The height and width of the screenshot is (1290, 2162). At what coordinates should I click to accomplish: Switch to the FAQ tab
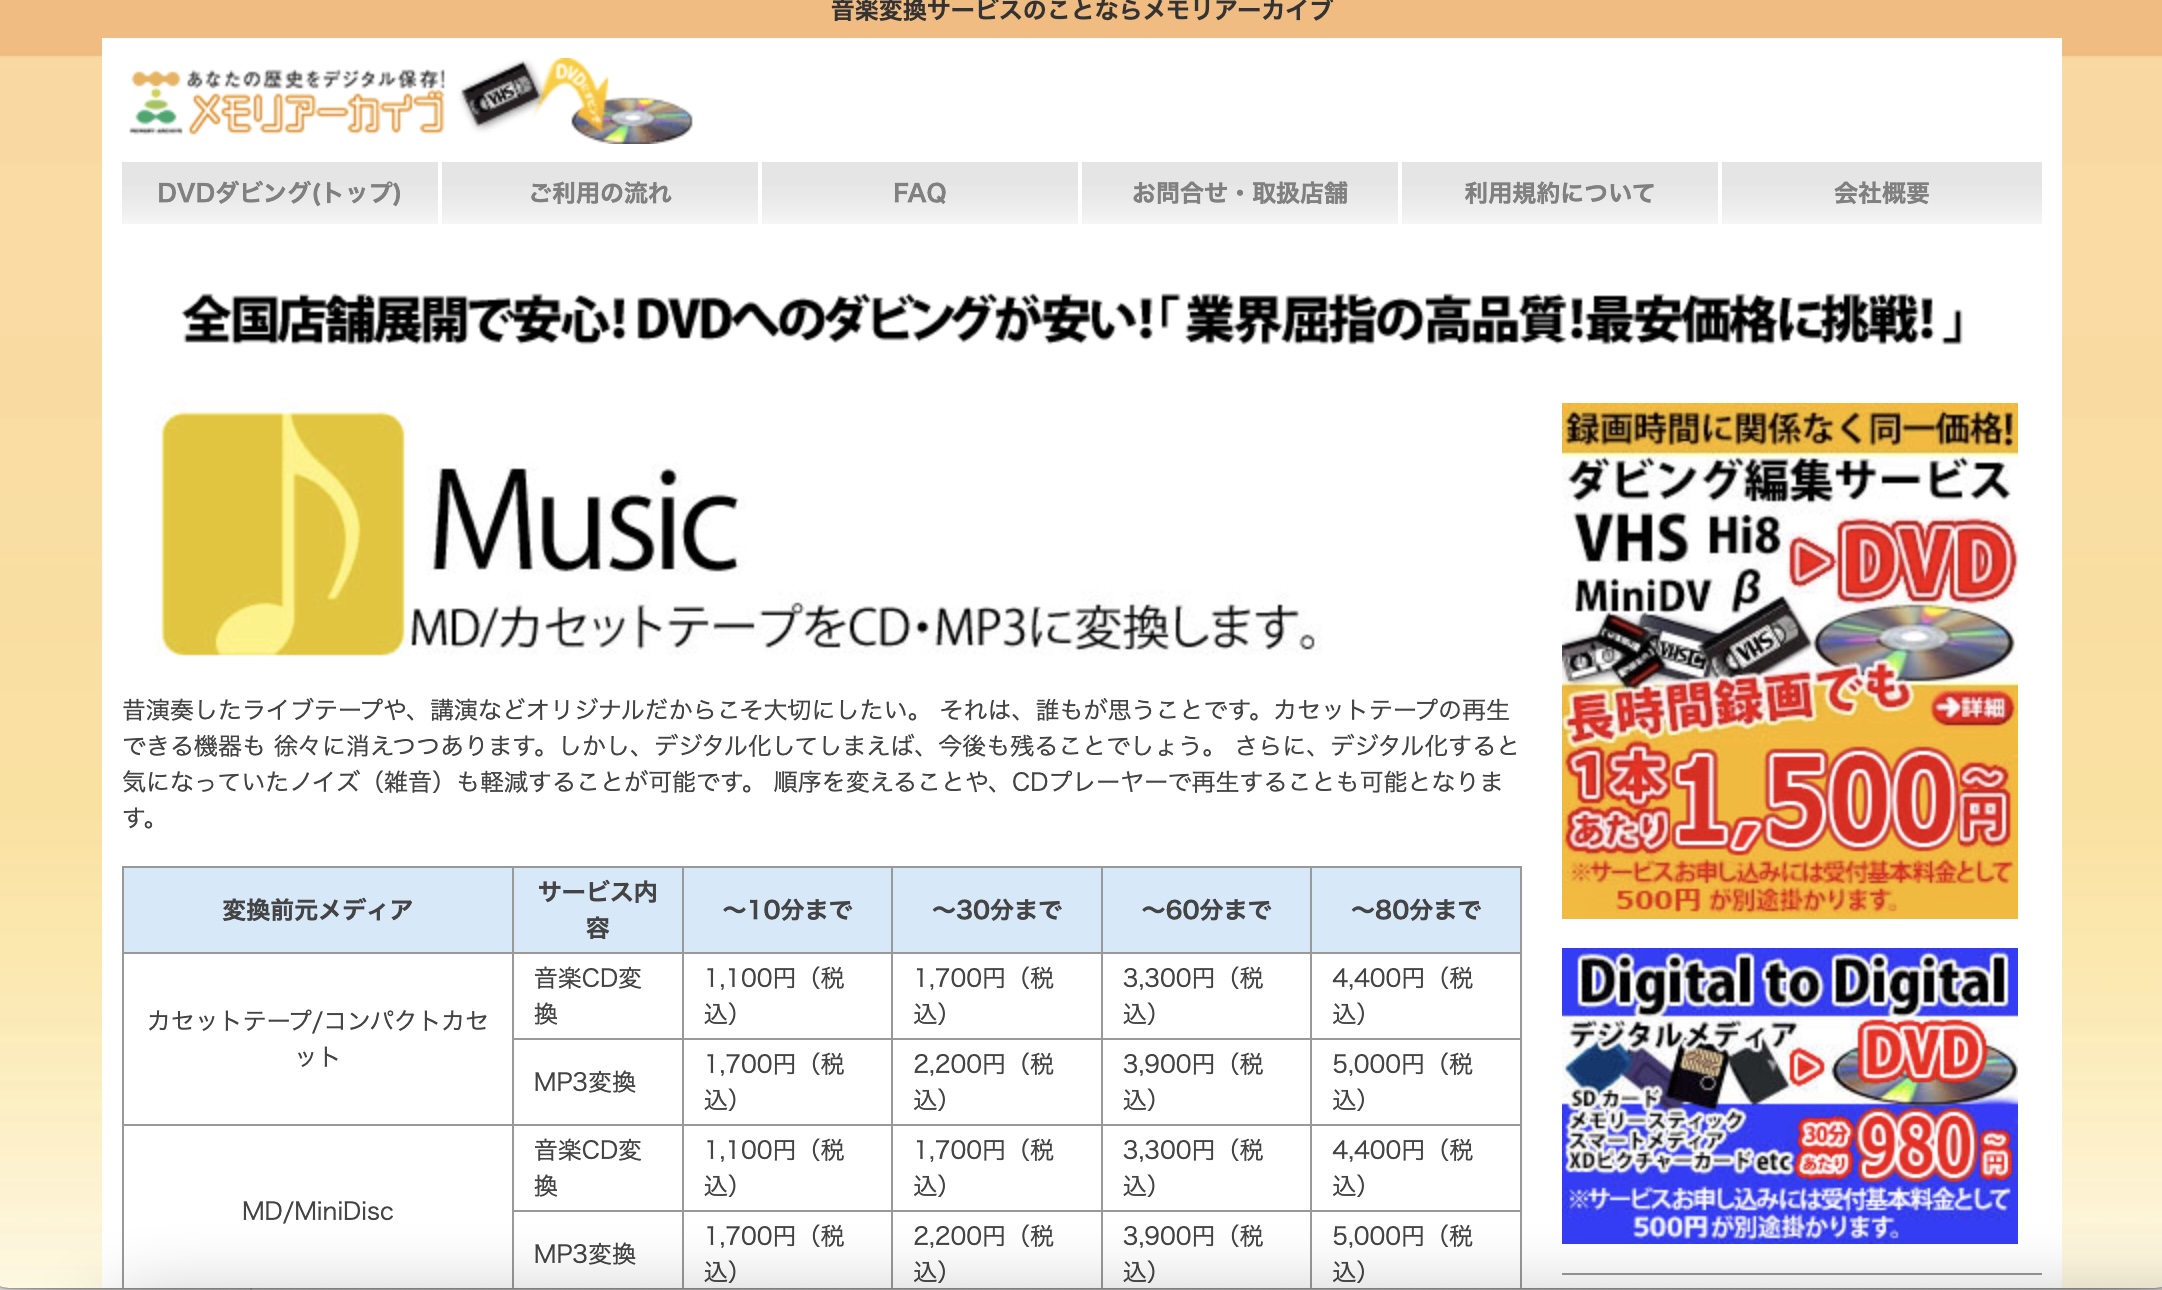[919, 192]
